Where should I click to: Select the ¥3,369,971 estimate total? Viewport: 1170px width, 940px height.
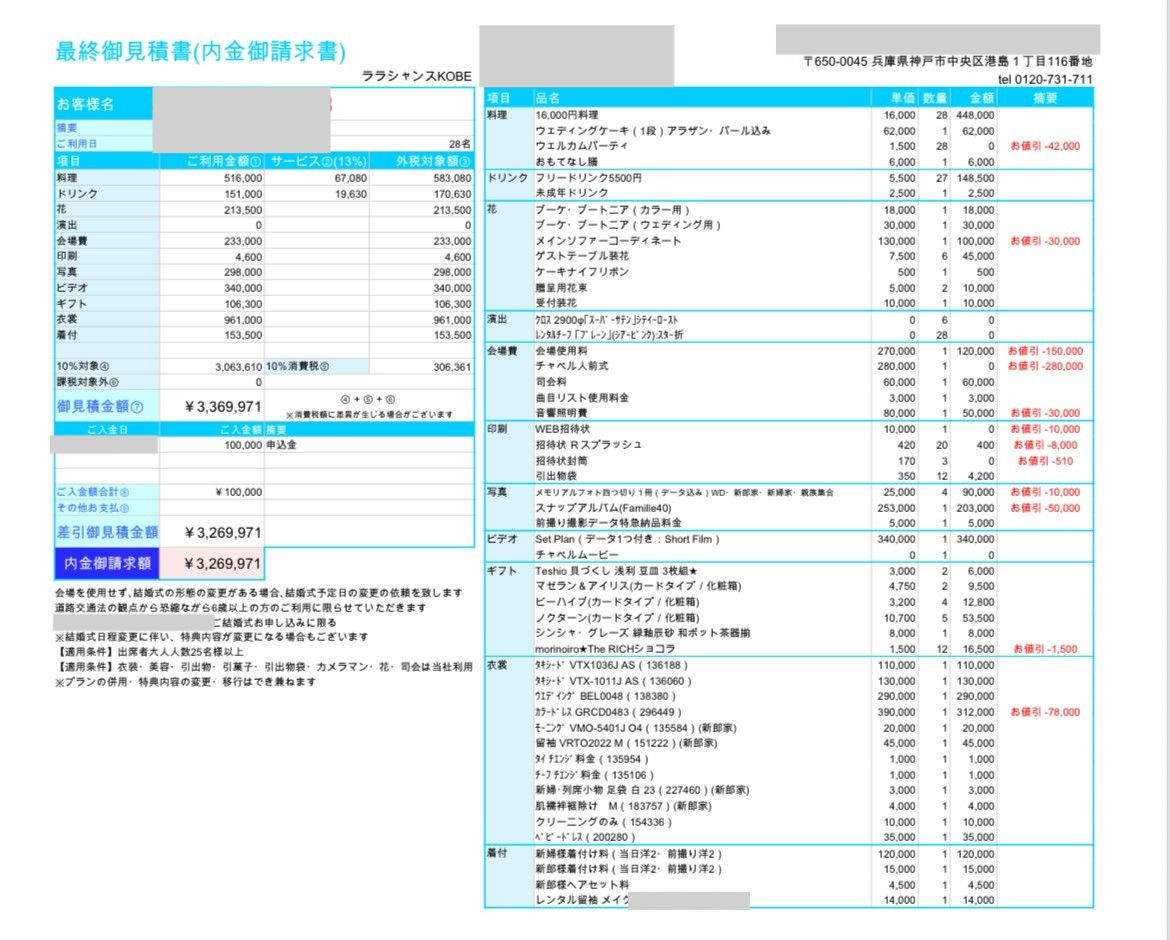click(x=223, y=407)
